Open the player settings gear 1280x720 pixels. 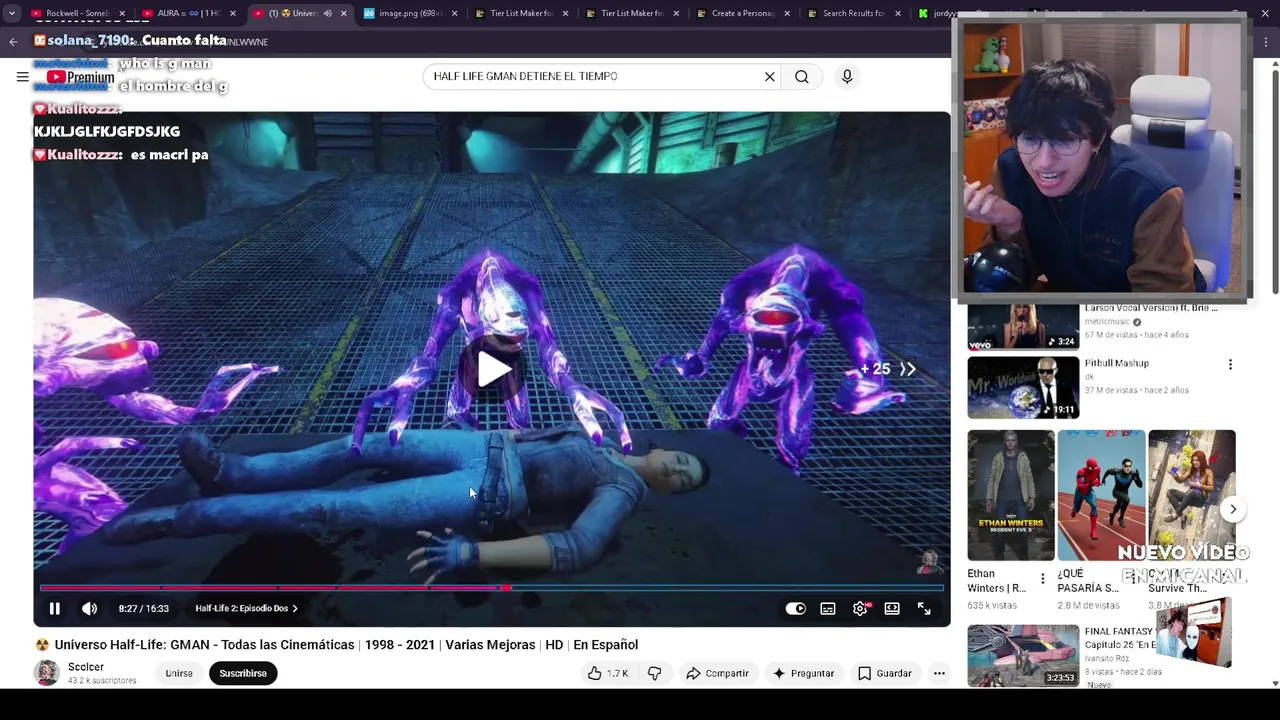(x=860, y=608)
